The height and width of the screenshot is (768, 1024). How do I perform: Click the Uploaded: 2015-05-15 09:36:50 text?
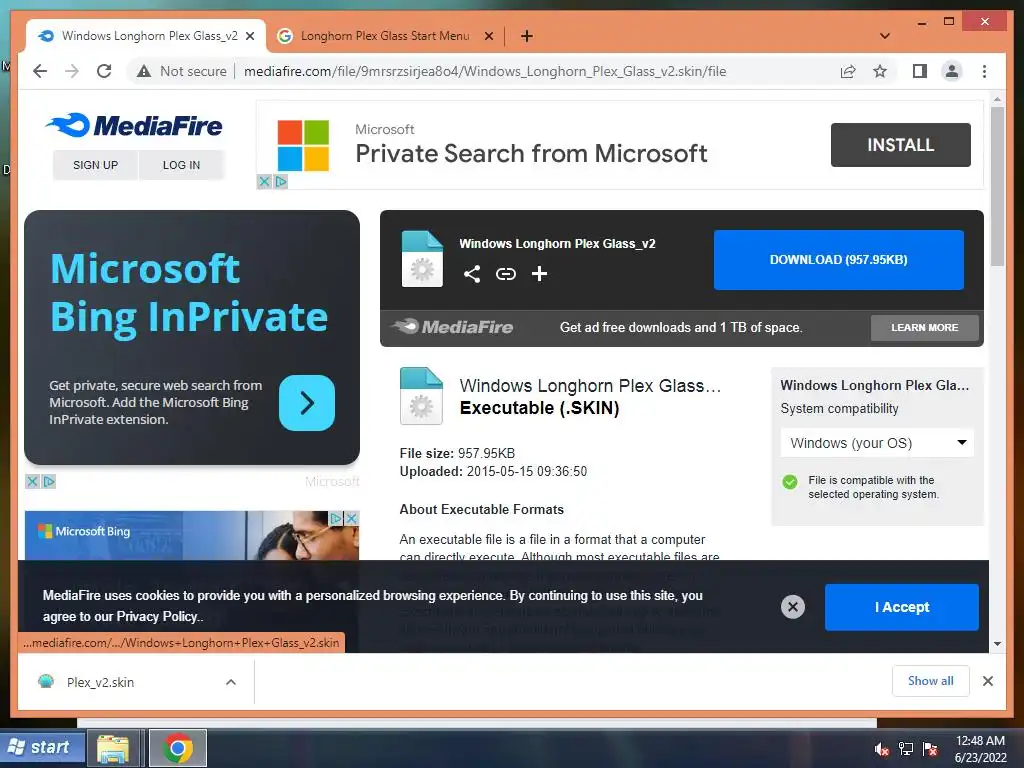tap(493, 472)
